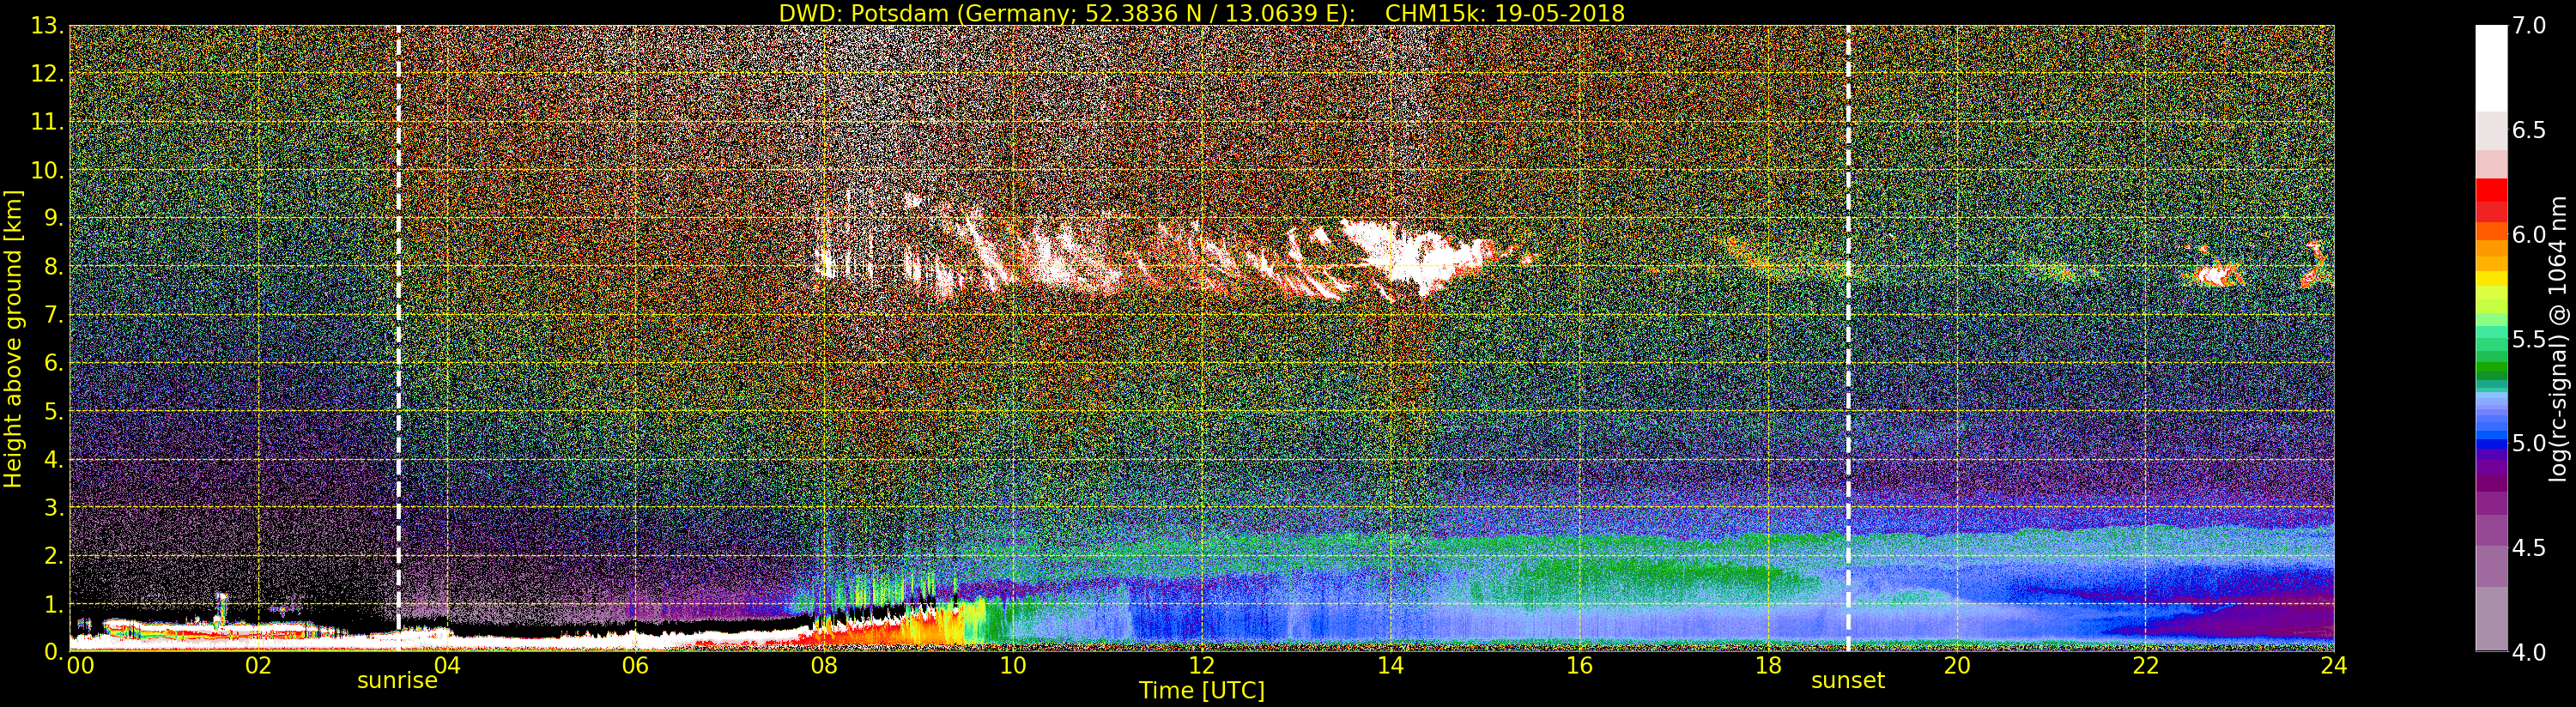The image size is (2576, 707).
Task: Click the height axis tick '3.'
Action: 53,507
